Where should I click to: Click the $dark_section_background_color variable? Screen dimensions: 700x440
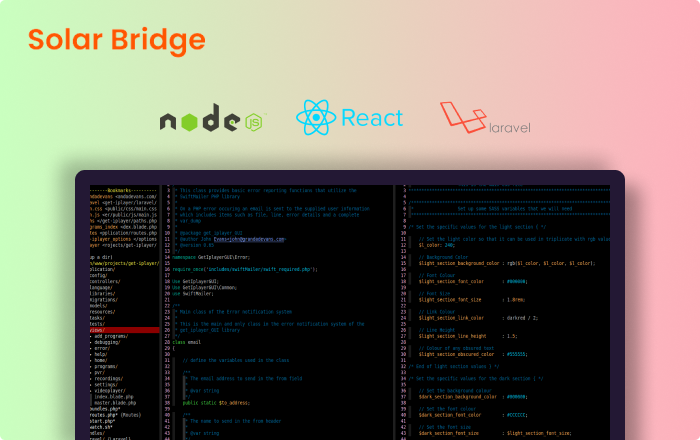coord(458,397)
